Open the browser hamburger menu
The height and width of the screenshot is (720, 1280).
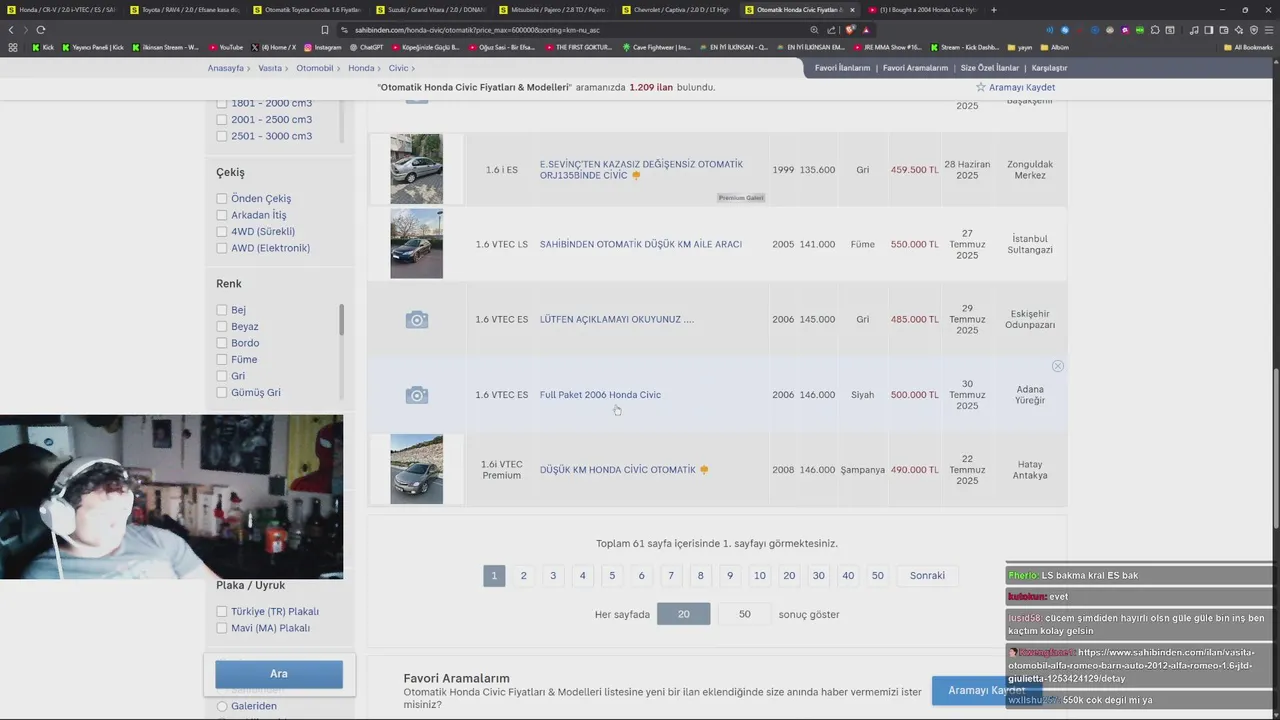[1269, 30]
